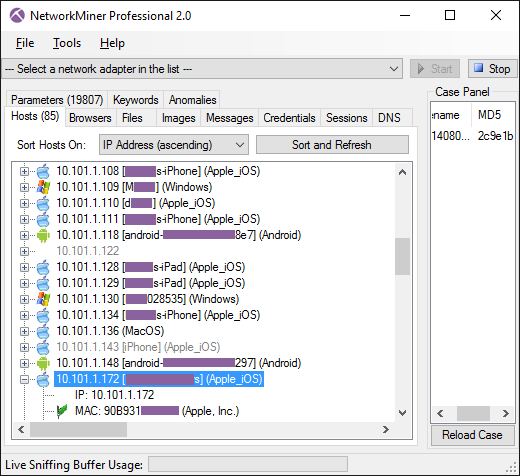Click Apple icon for host 10.101.1.111
This screenshot has width=520, height=476.
[43, 219]
